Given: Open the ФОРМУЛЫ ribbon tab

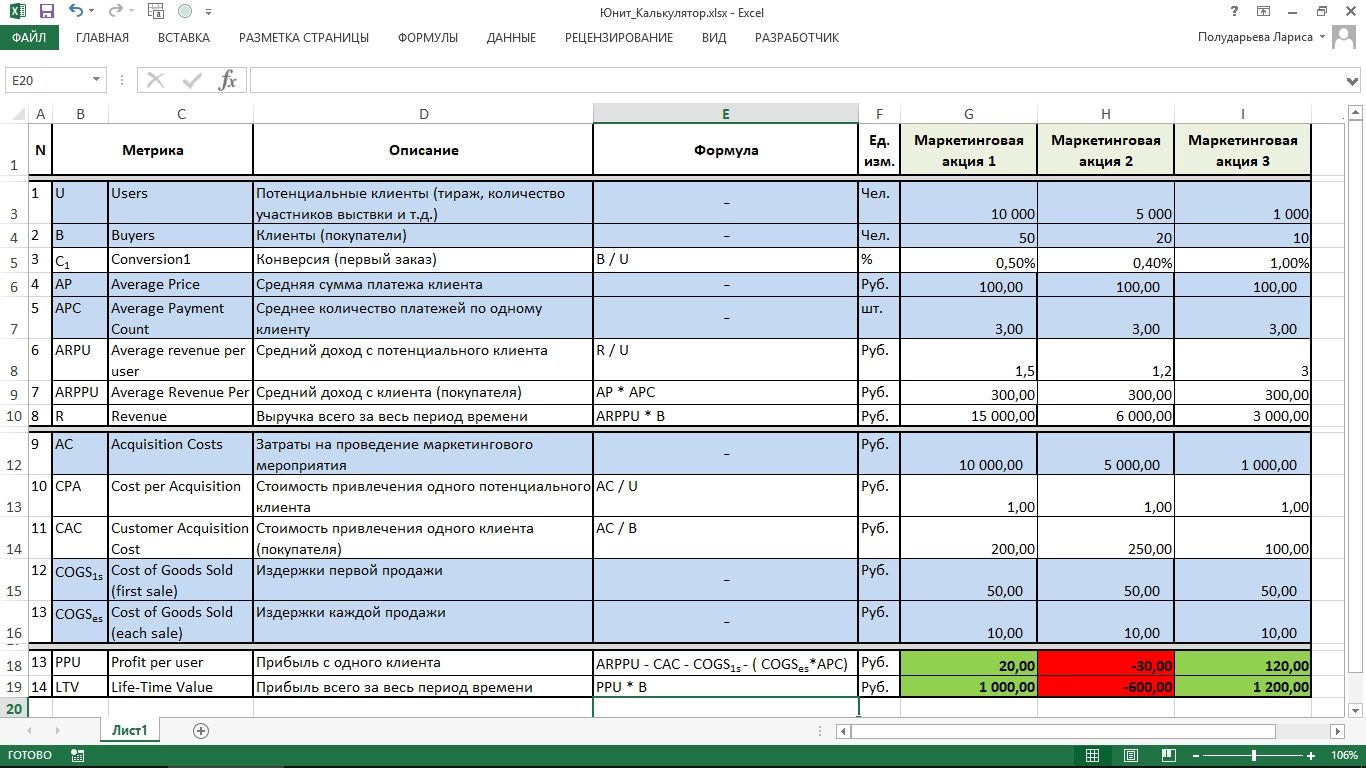Looking at the screenshot, I should [x=427, y=38].
